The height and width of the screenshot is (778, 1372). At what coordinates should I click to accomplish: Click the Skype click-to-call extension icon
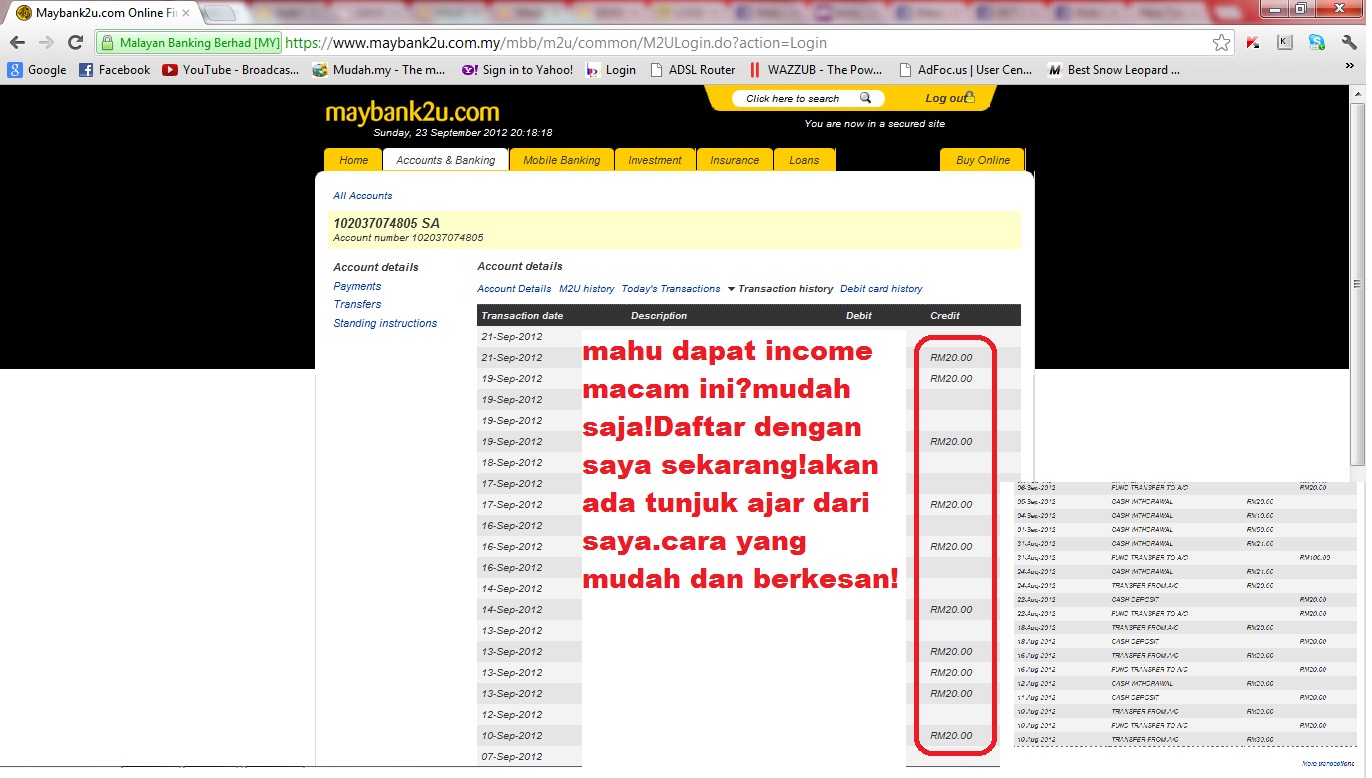click(x=1317, y=42)
